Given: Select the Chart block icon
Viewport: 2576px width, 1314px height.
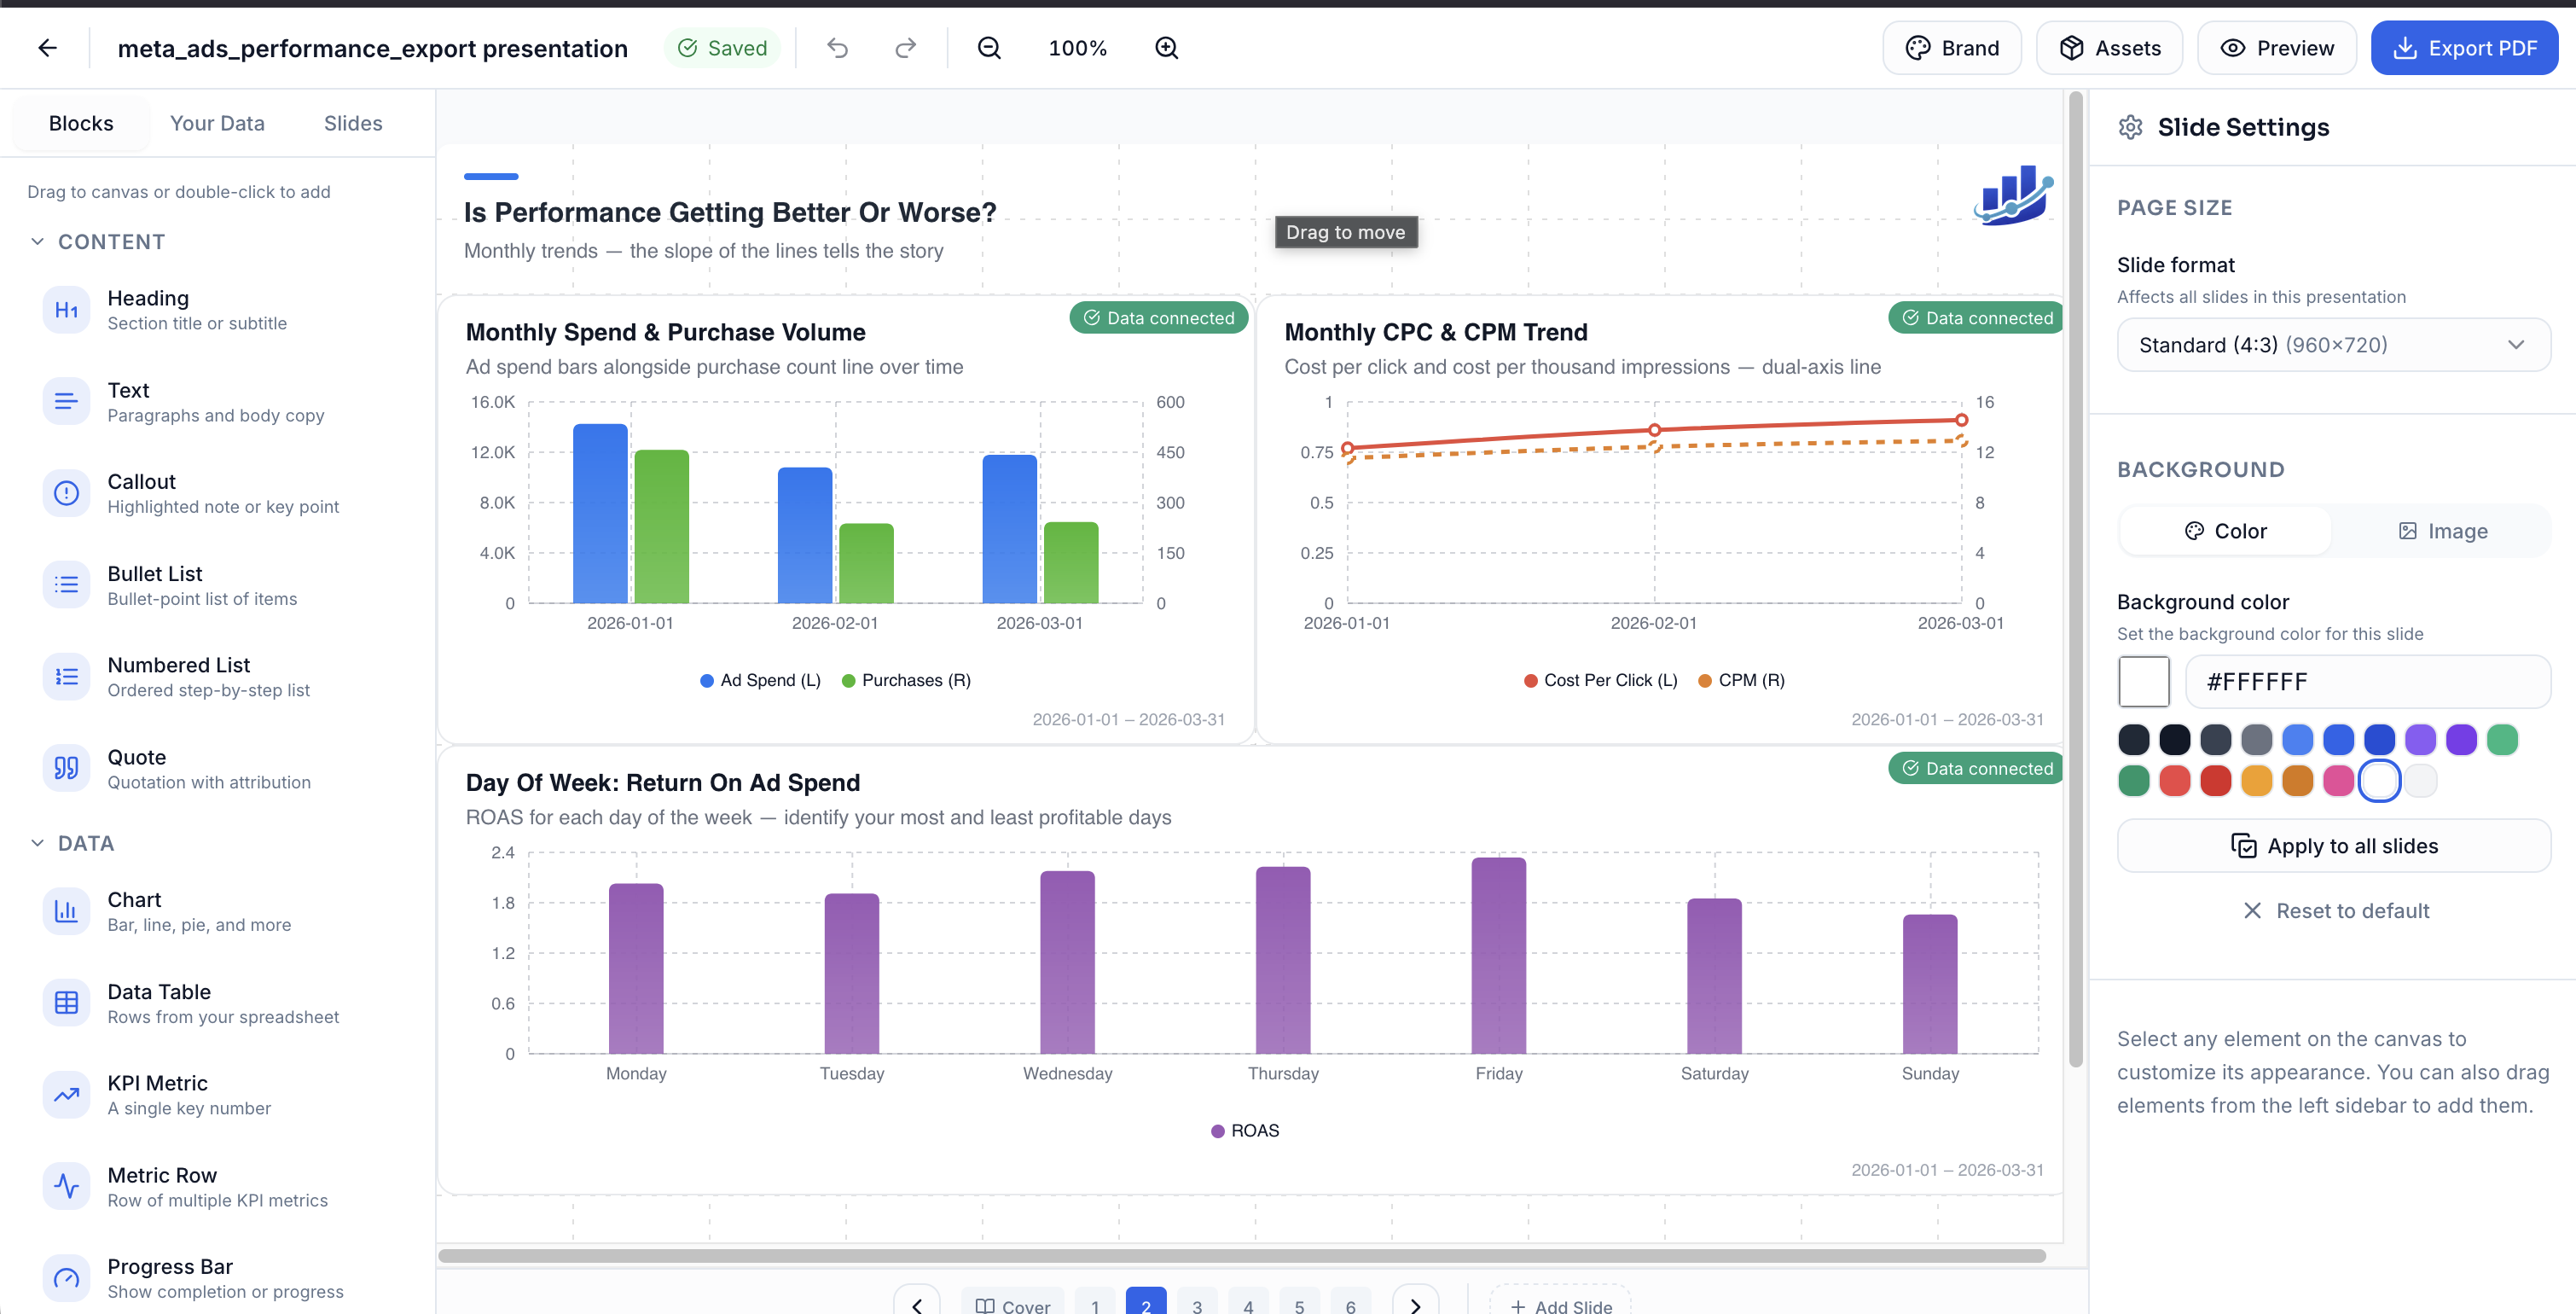Looking at the screenshot, I should [66, 911].
